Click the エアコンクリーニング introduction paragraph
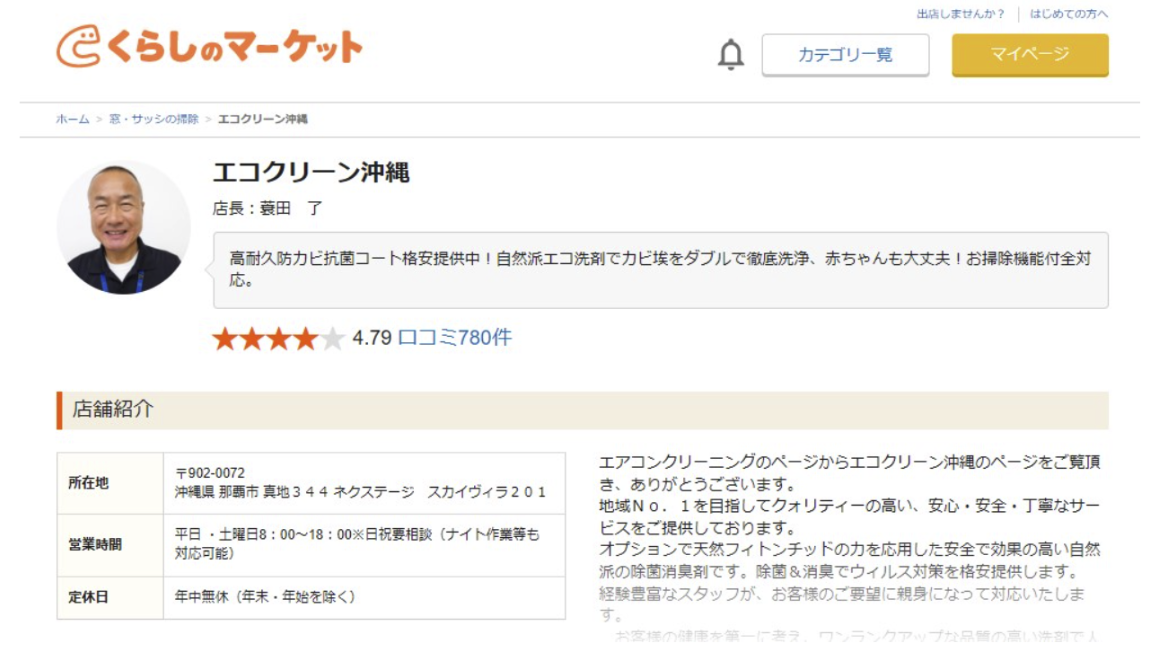The image size is (1159, 649). [850, 473]
